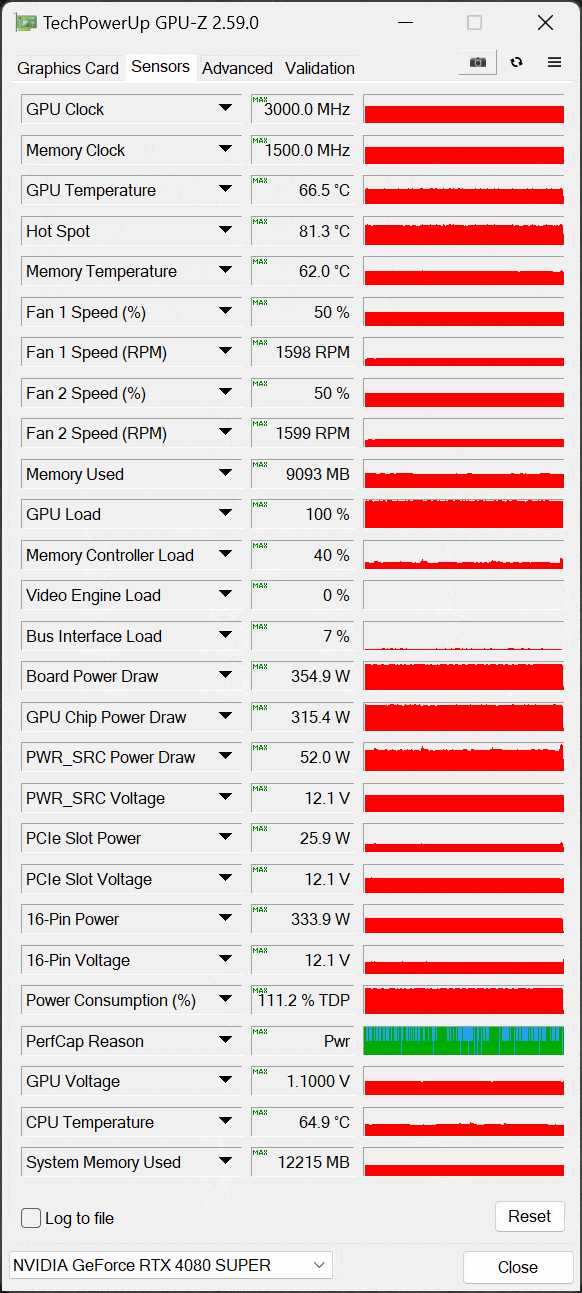Click the PerfCap Reason colored graph
This screenshot has height=1293, width=582.
coord(464,1041)
